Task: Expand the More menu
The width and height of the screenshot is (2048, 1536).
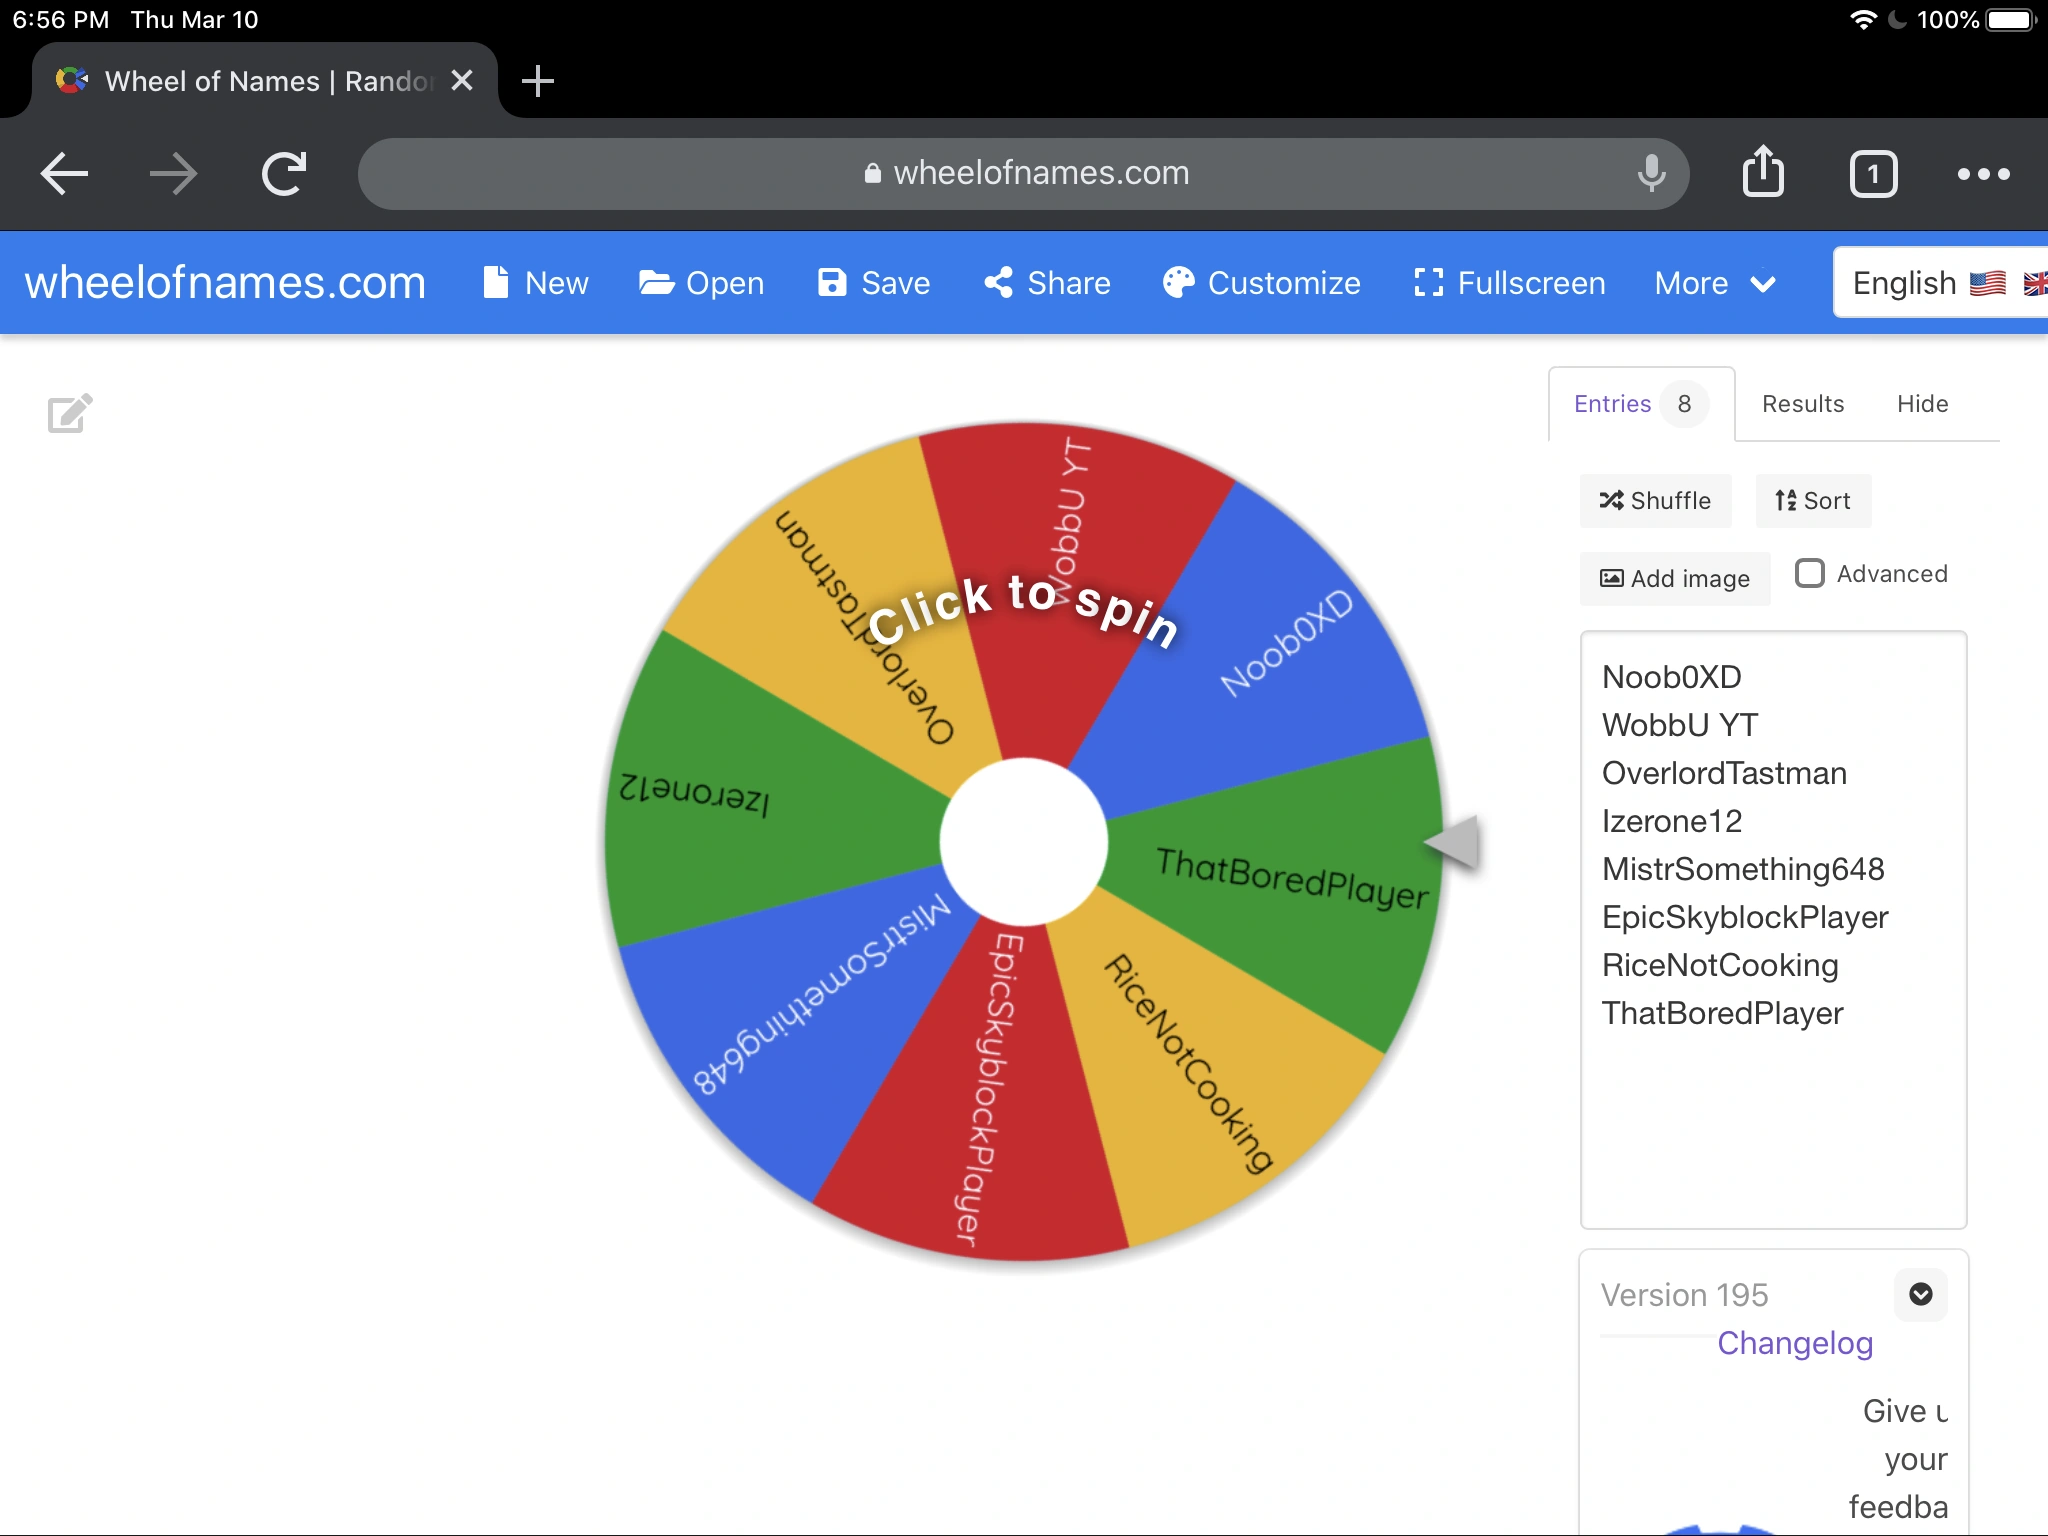Action: click(1714, 283)
